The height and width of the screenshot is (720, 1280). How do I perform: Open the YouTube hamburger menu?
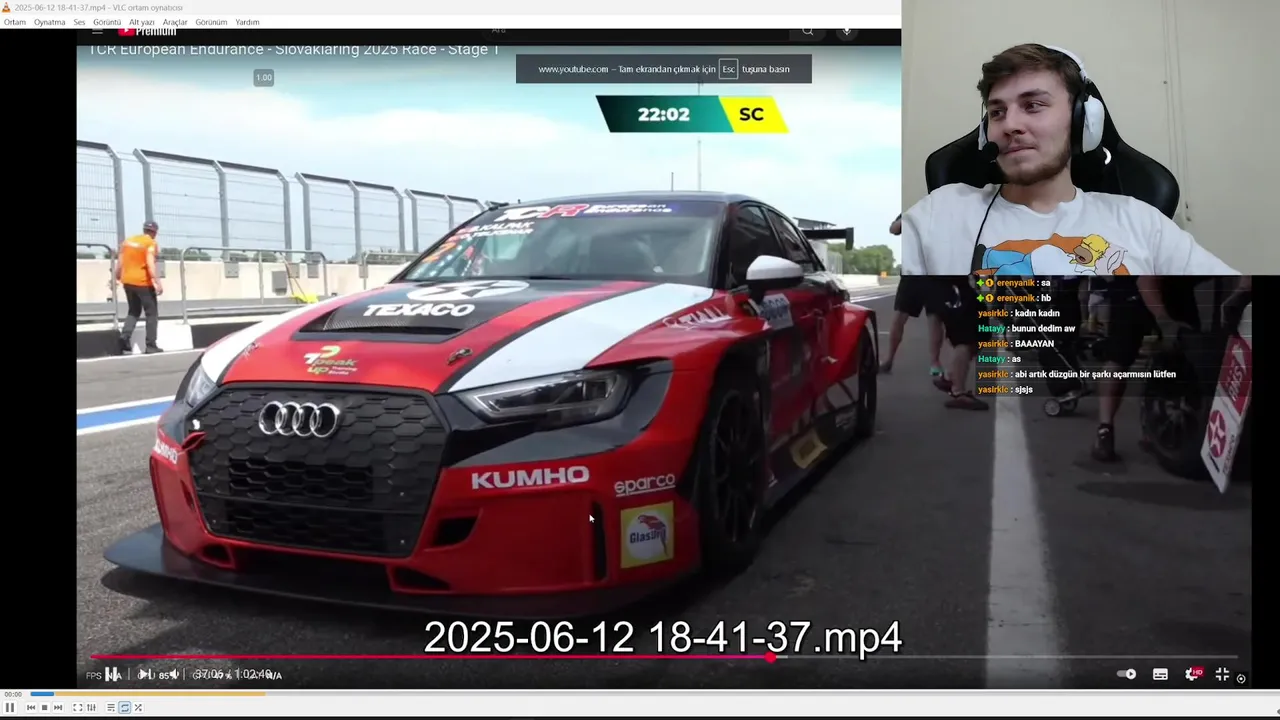coord(97,31)
